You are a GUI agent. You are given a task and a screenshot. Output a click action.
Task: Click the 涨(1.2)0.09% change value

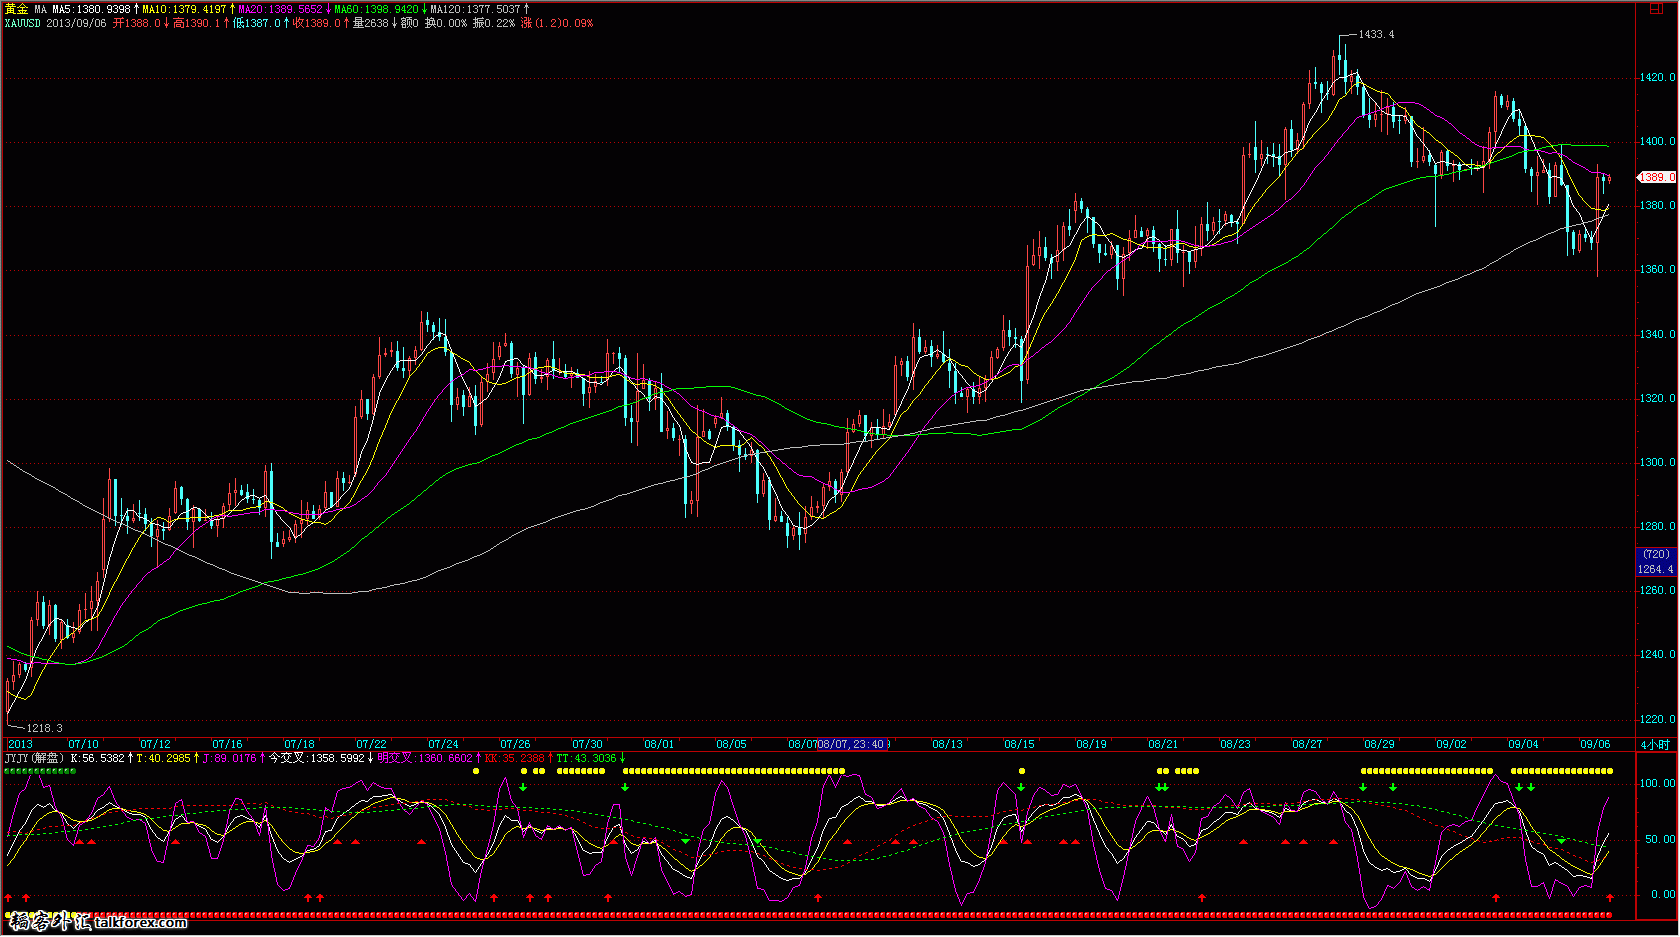(x=557, y=23)
